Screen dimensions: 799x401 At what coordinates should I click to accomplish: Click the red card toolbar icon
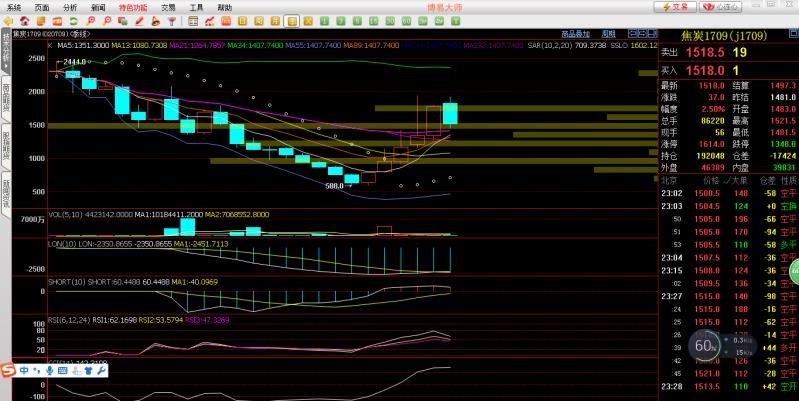click(57, 21)
